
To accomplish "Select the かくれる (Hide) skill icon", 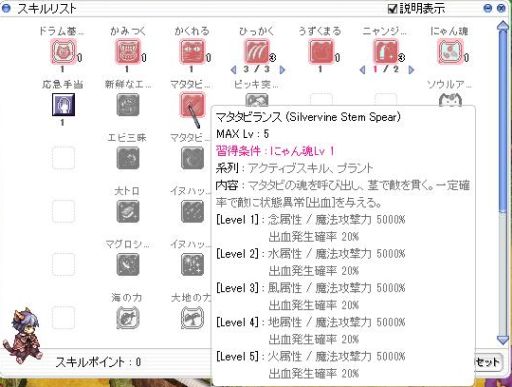I will 192,51.
